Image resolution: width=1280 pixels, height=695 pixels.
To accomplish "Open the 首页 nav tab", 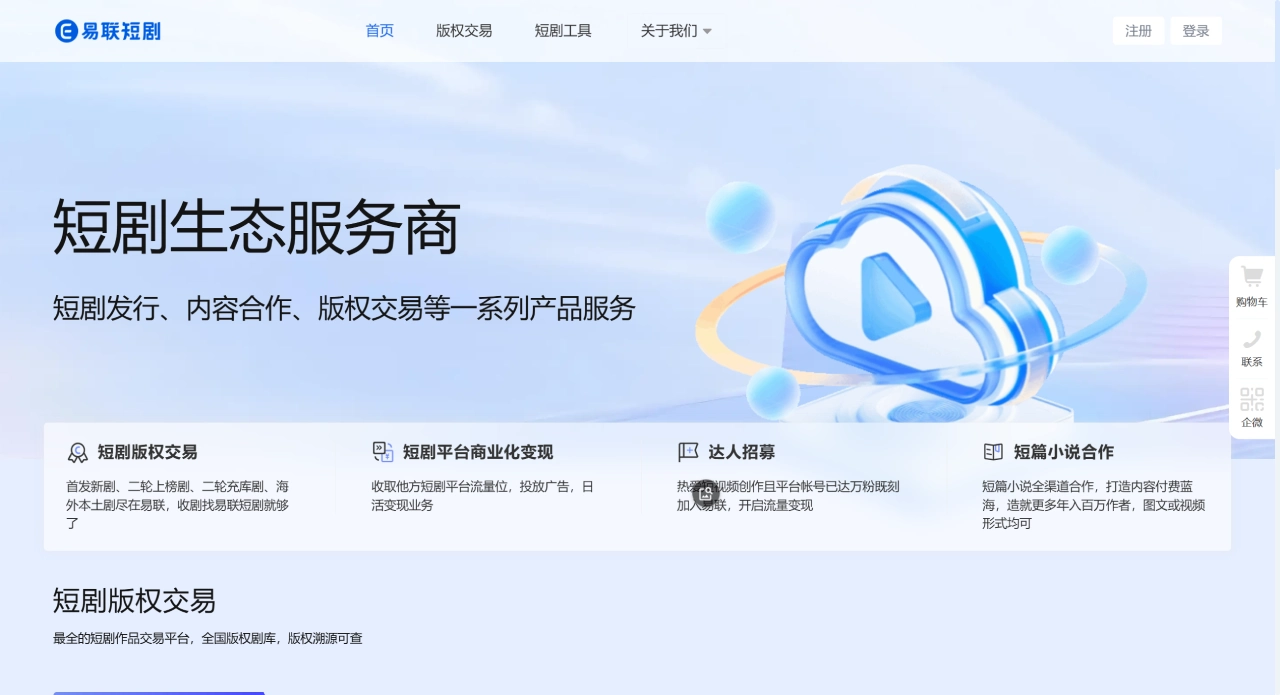I will pos(380,31).
